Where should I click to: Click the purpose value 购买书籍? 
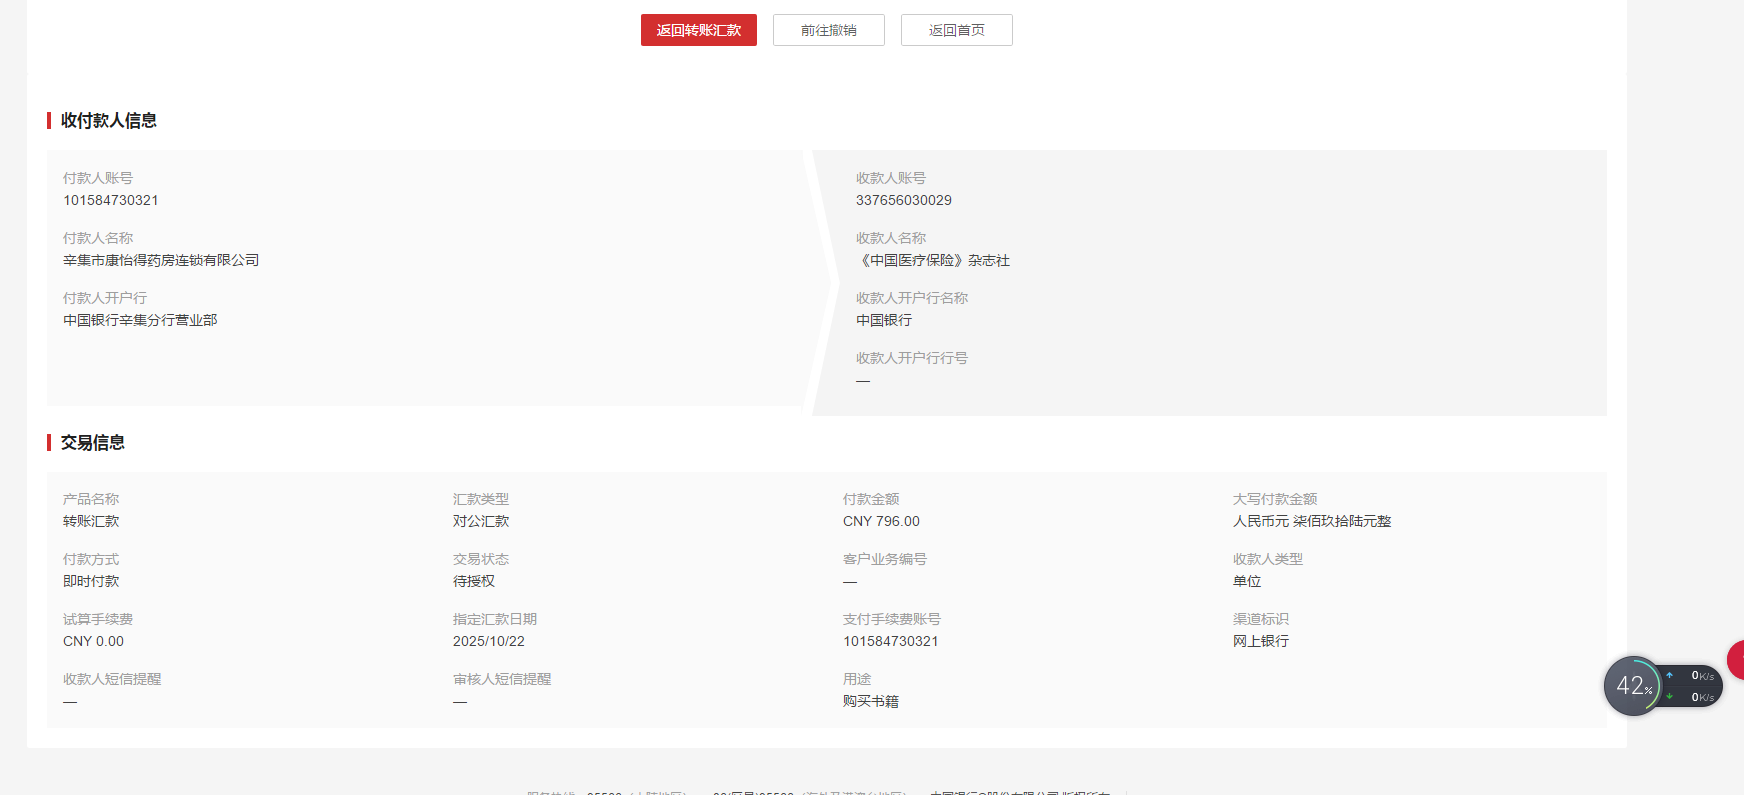[x=870, y=701]
